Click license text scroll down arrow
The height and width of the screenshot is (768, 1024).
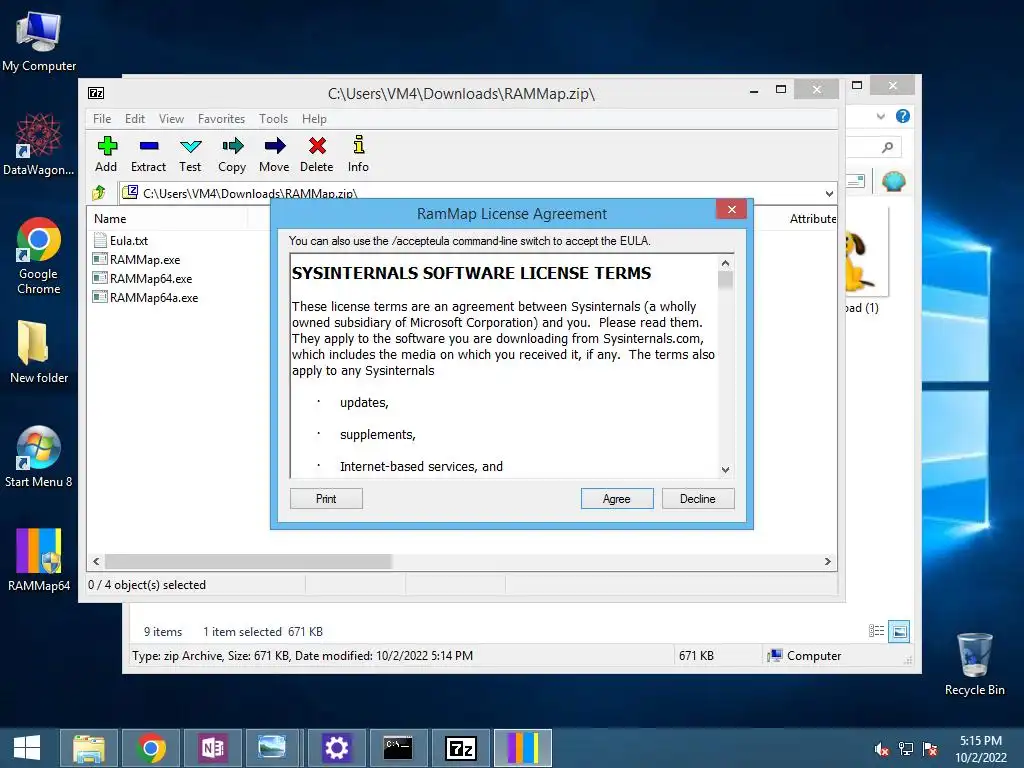[725, 470]
